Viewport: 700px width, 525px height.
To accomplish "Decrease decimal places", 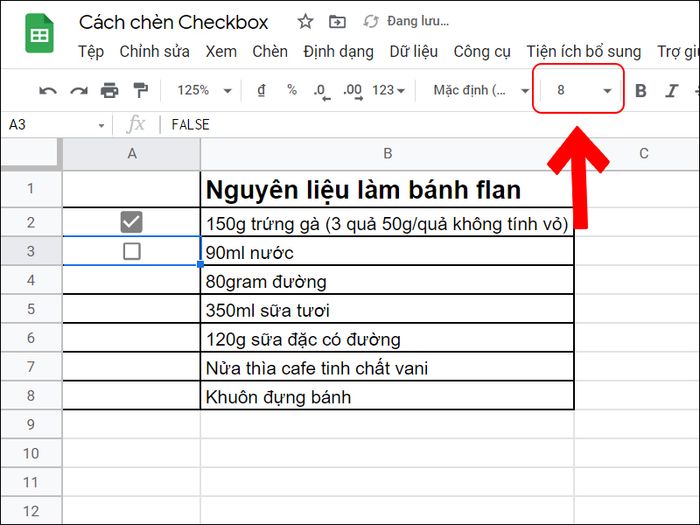I will pyautogui.click(x=321, y=92).
